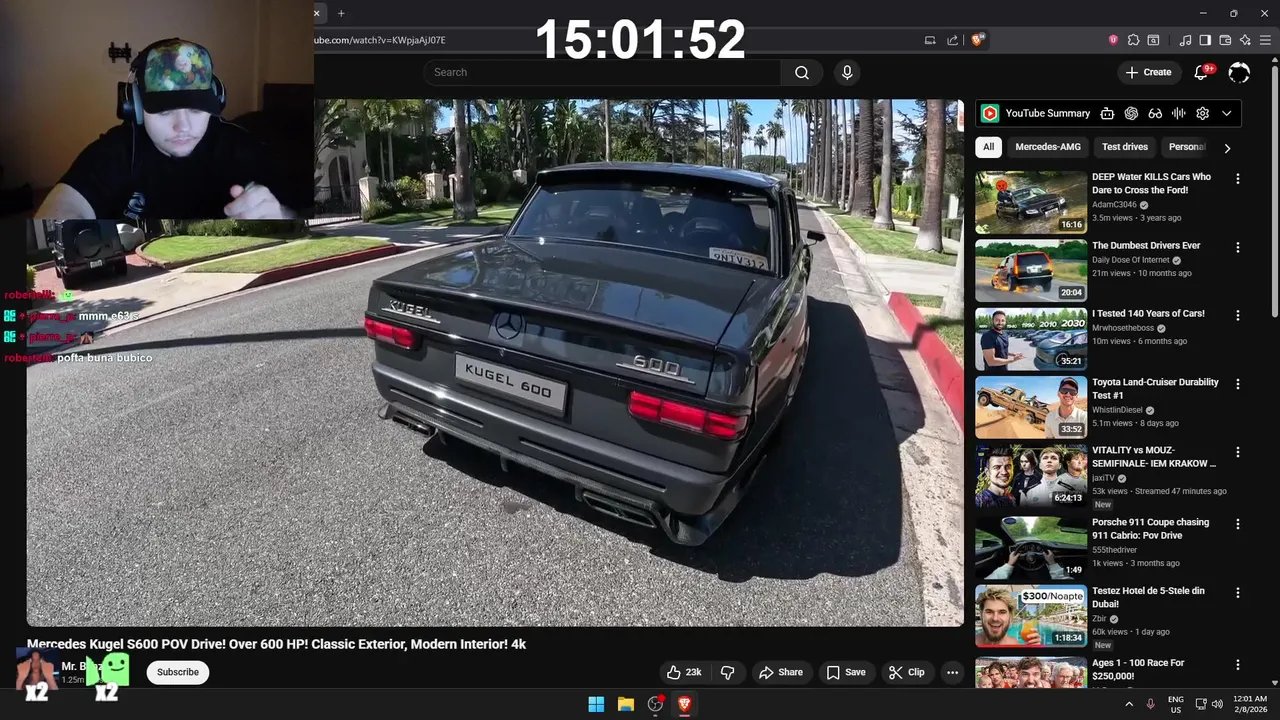The image size is (1280, 720).
Task: Open The Dumbest Drivers Ever video thumbnail
Action: pyautogui.click(x=1031, y=270)
